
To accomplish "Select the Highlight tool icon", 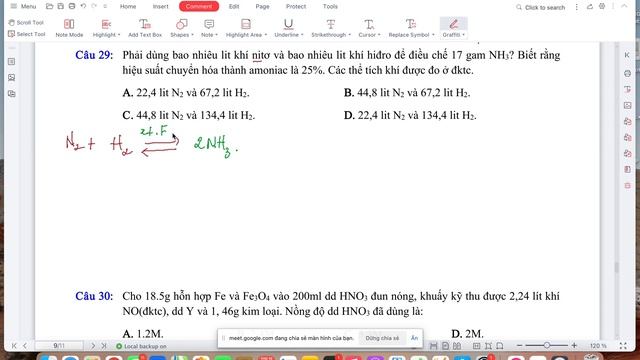I will pyautogui.click(x=106, y=24).
